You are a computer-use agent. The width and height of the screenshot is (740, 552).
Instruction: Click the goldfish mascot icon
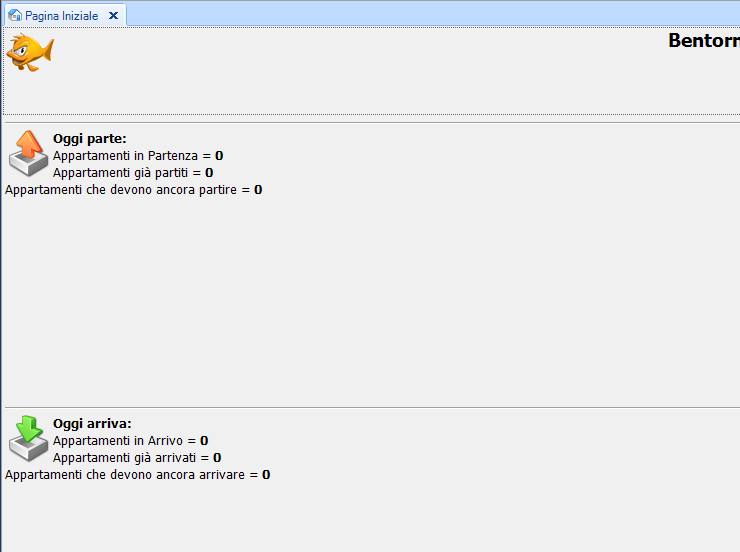pyautogui.click(x=30, y=51)
